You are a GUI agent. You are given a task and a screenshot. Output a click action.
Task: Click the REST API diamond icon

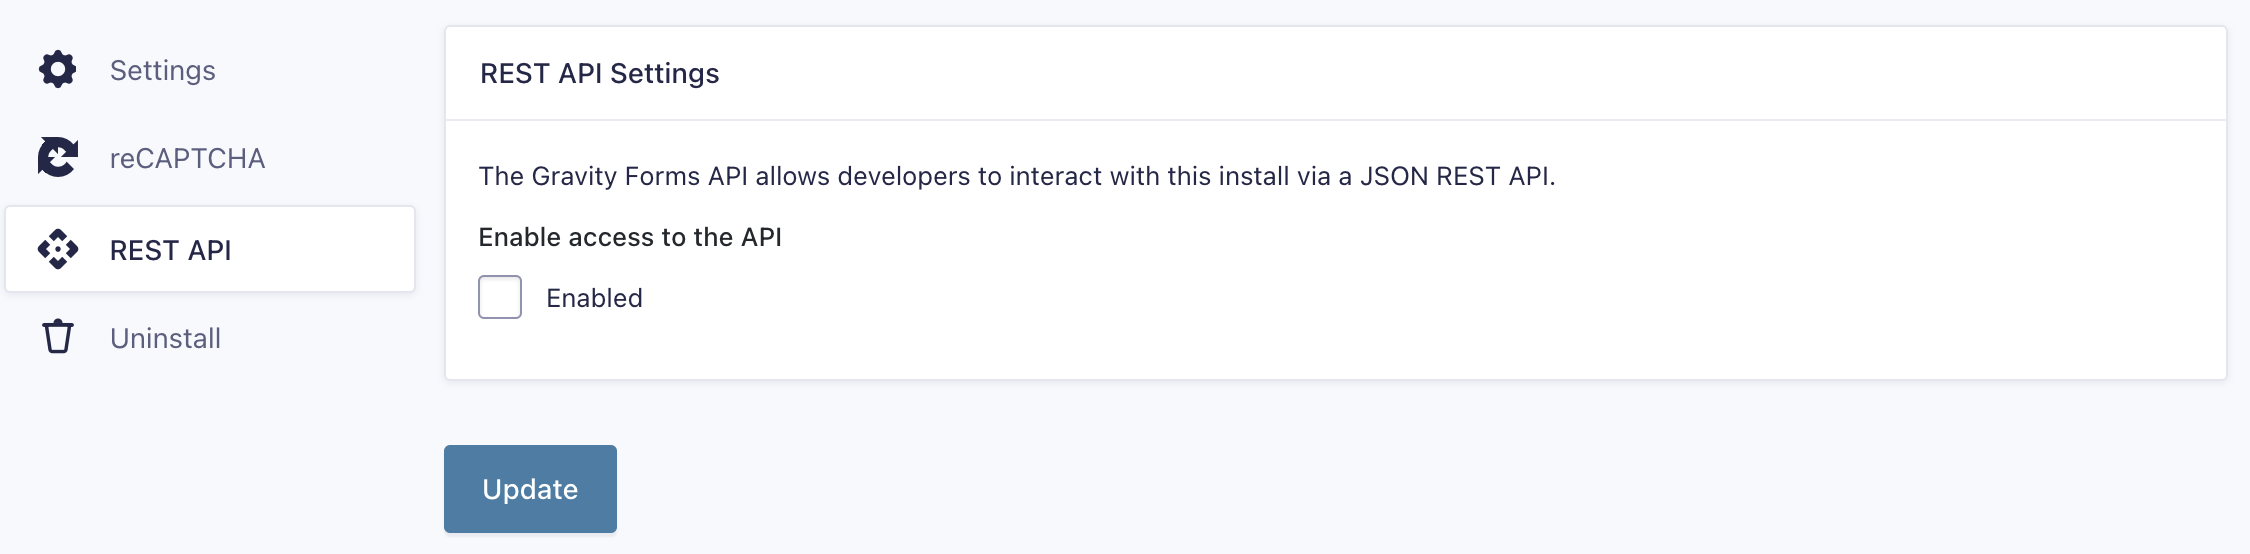[x=58, y=250]
